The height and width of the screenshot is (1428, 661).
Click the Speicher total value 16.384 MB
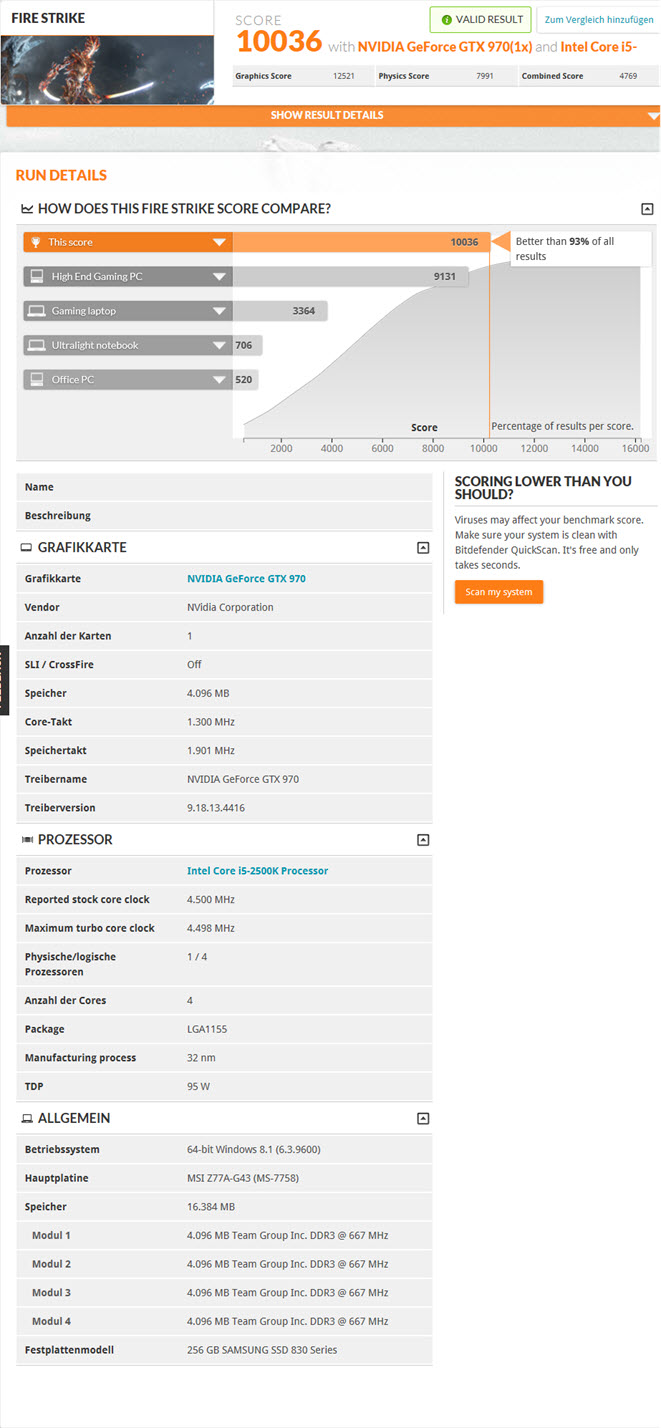click(211, 1207)
